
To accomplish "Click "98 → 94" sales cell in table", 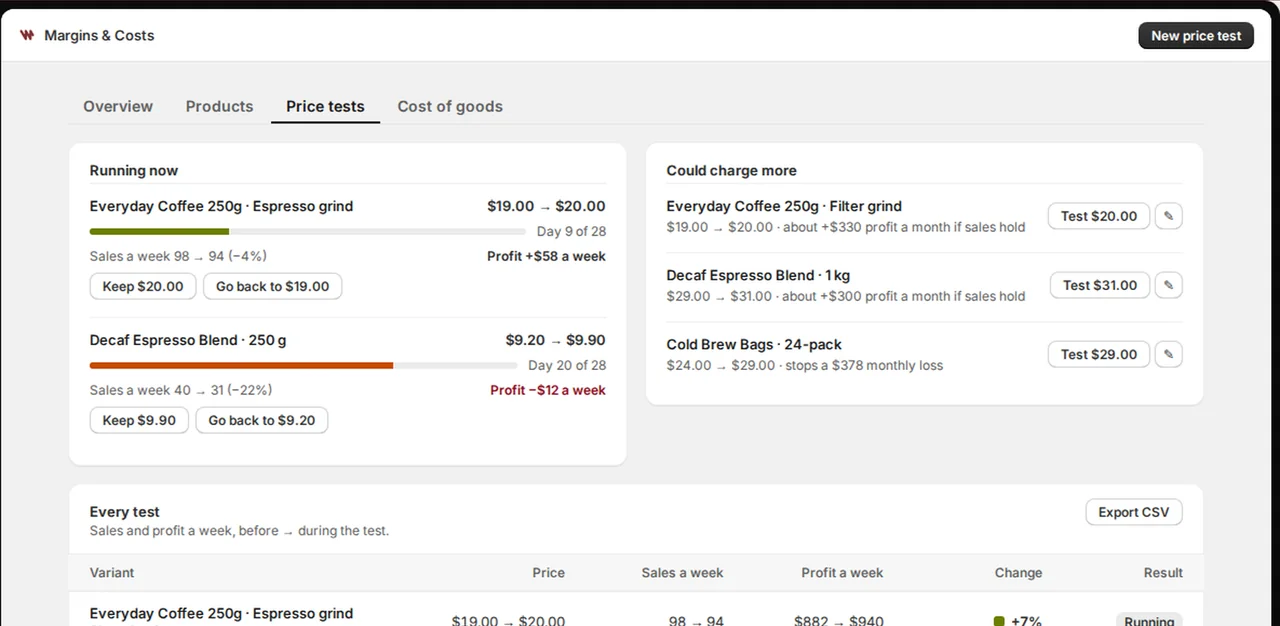I will pyautogui.click(x=696, y=621).
